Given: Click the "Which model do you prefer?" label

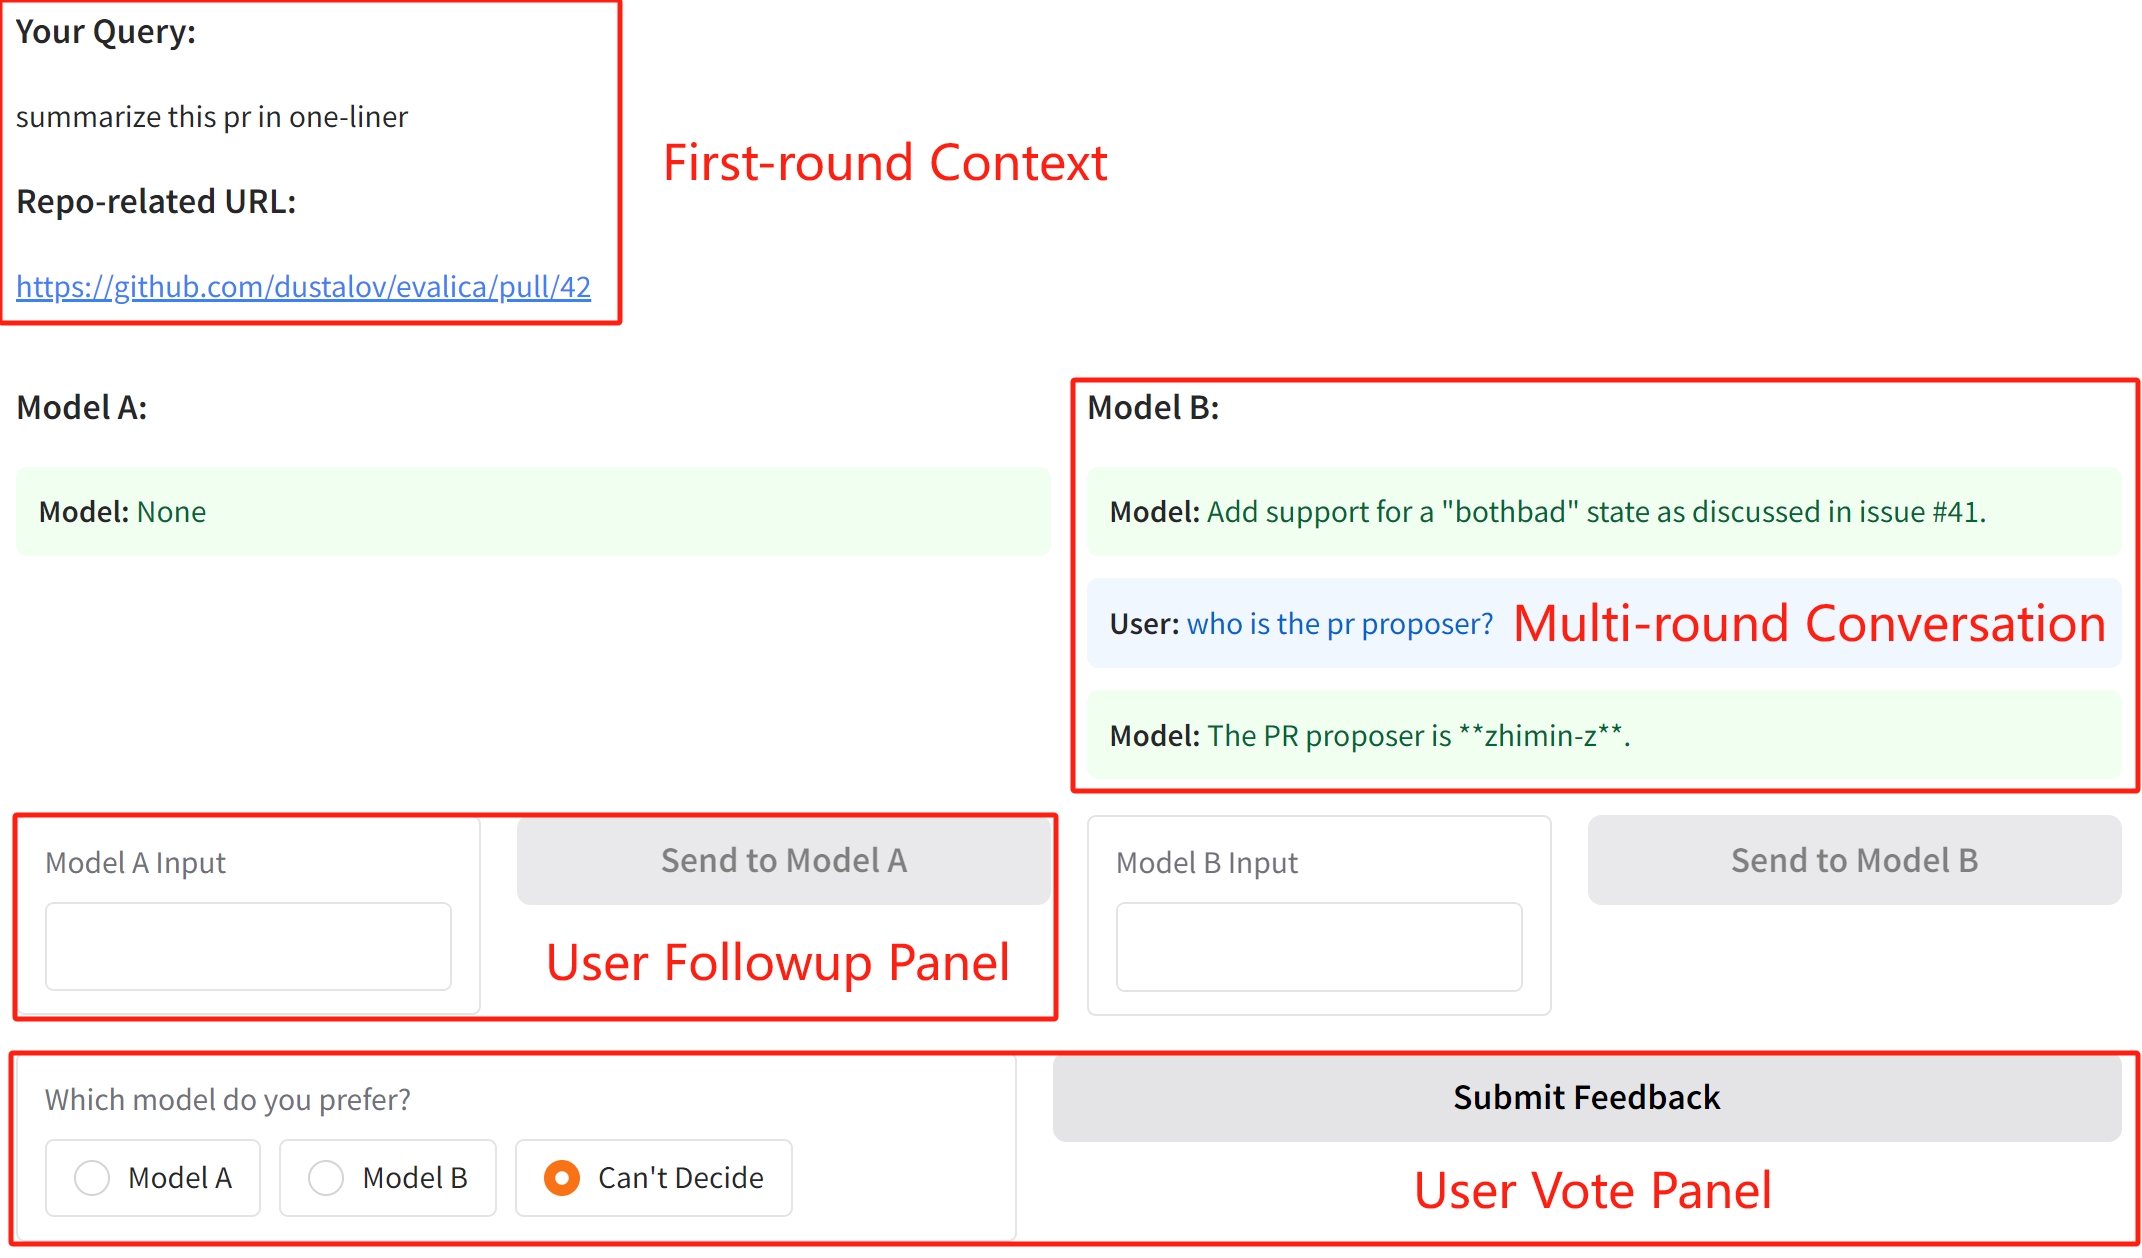Looking at the screenshot, I should pyautogui.click(x=228, y=1100).
